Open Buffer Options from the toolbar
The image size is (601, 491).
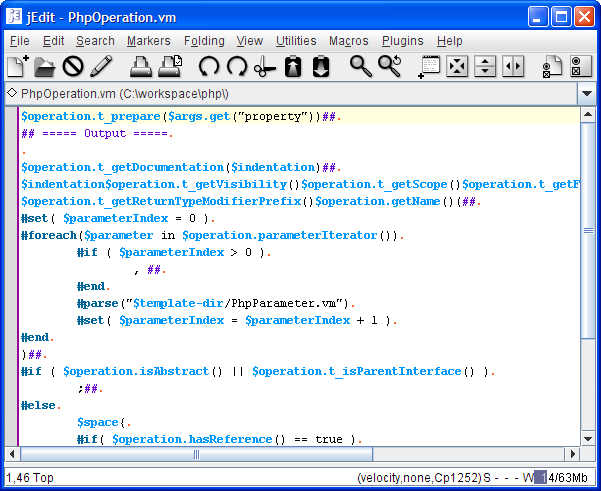pyautogui.click(x=552, y=67)
